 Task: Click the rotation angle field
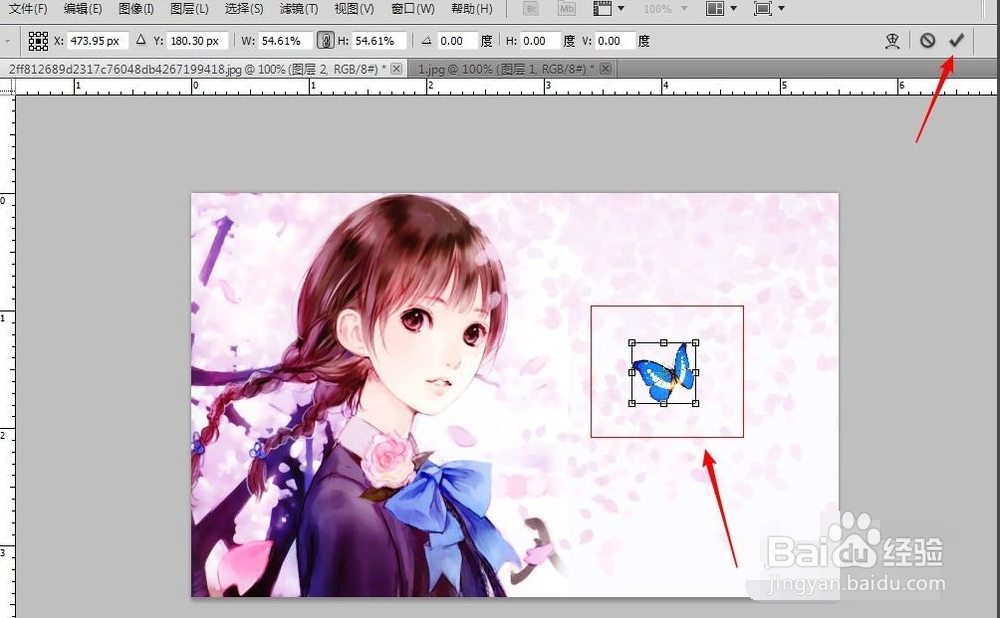click(457, 41)
